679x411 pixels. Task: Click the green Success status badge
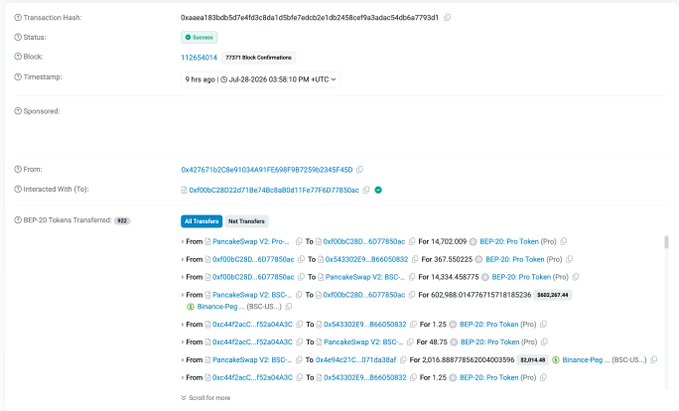[x=199, y=38]
